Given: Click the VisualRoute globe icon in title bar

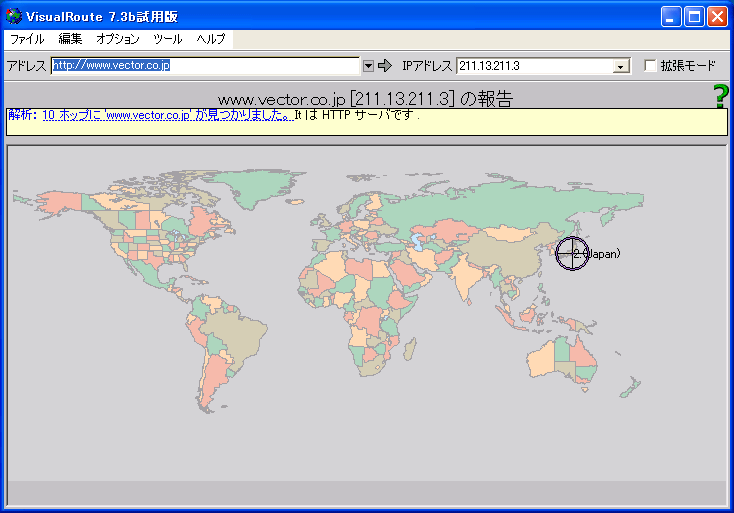Looking at the screenshot, I should point(14,16).
